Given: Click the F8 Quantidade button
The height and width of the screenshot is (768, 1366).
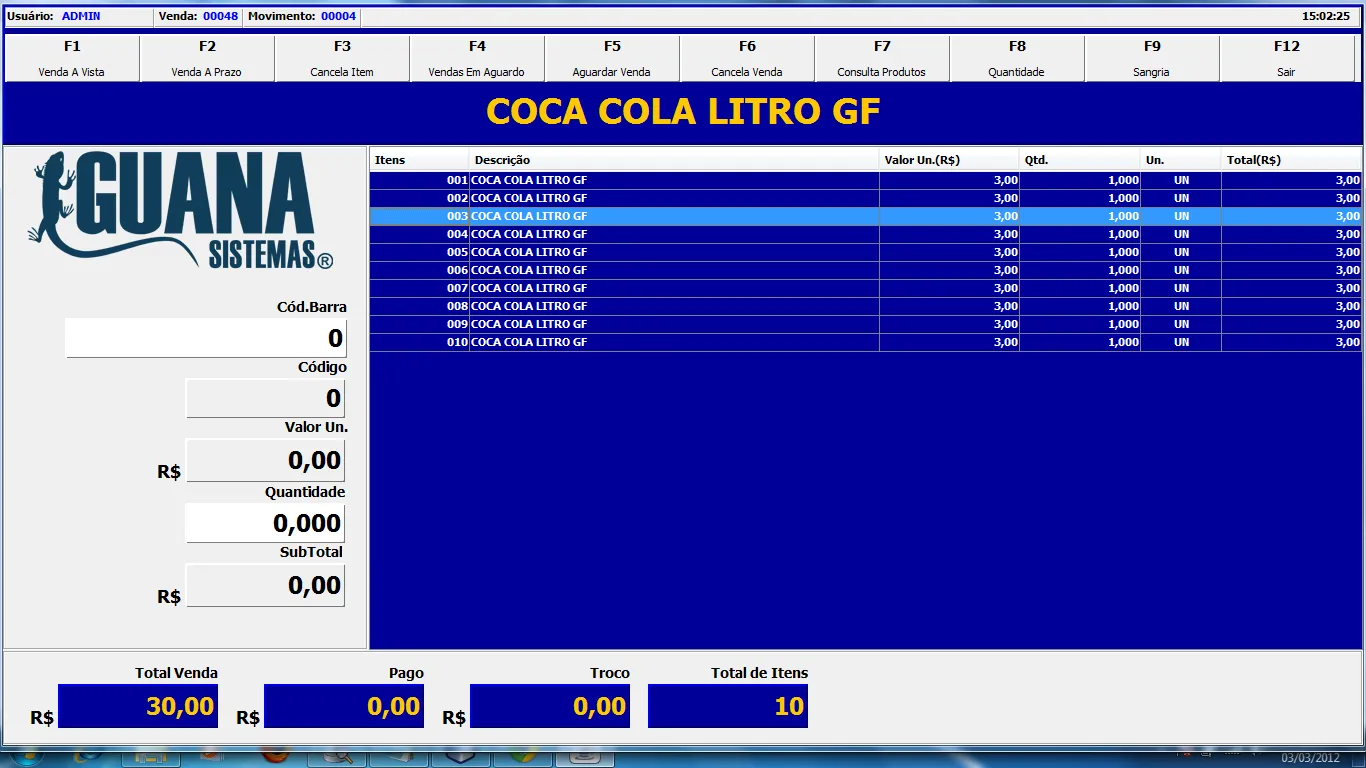Looking at the screenshot, I should tap(1017, 59).
